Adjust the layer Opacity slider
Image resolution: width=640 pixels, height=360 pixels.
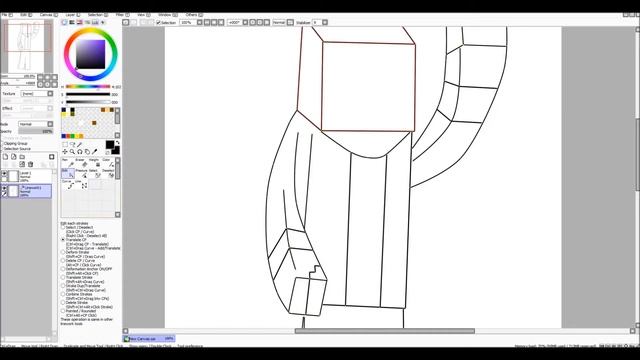[36, 131]
